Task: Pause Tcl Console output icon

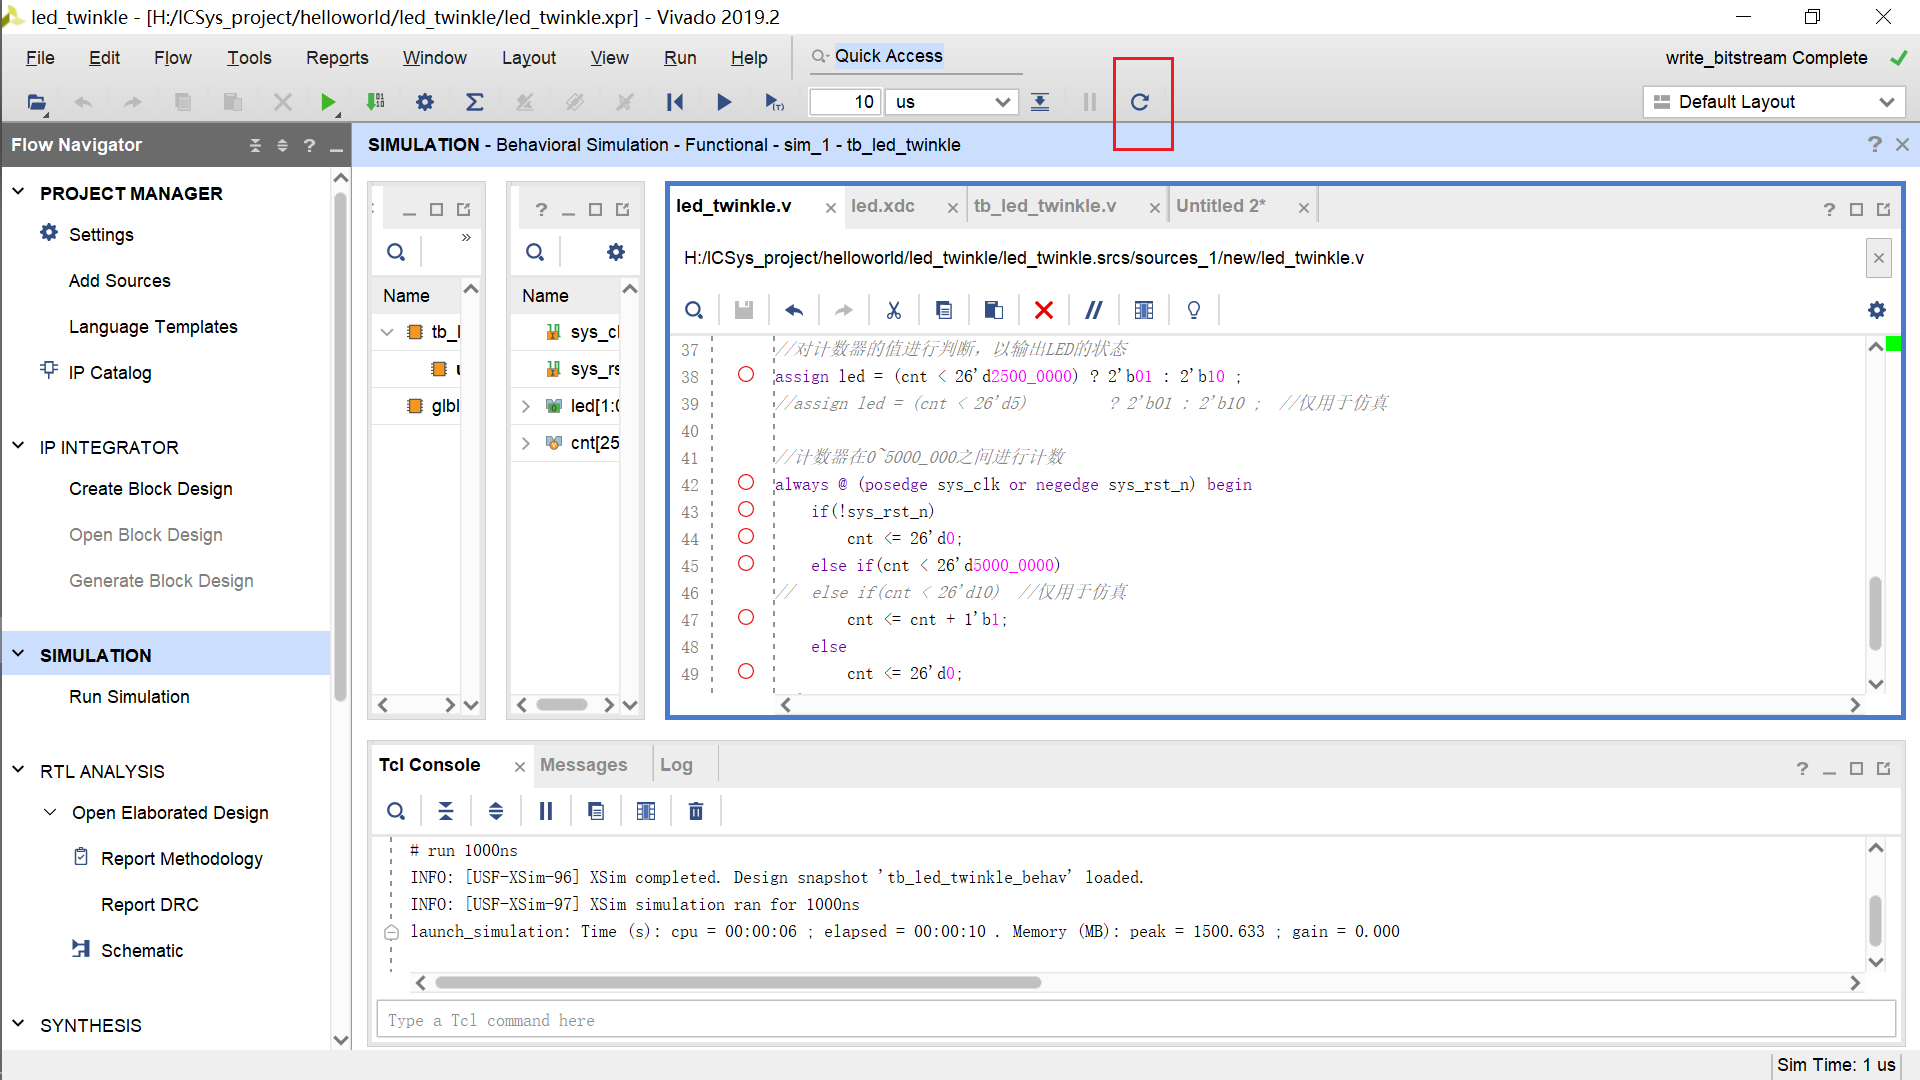Action: pyautogui.click(x=546, y=811)
